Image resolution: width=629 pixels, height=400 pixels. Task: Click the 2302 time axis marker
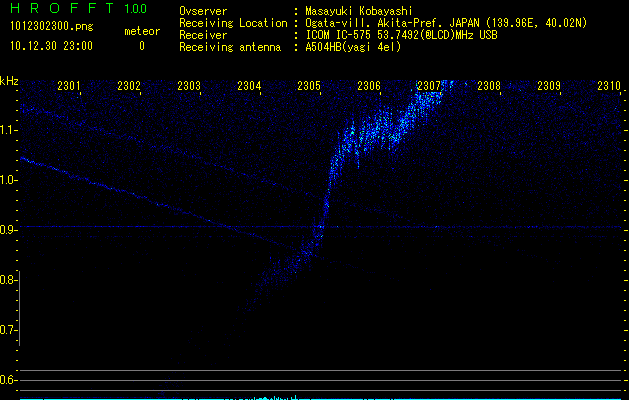[x=129, y=86]
